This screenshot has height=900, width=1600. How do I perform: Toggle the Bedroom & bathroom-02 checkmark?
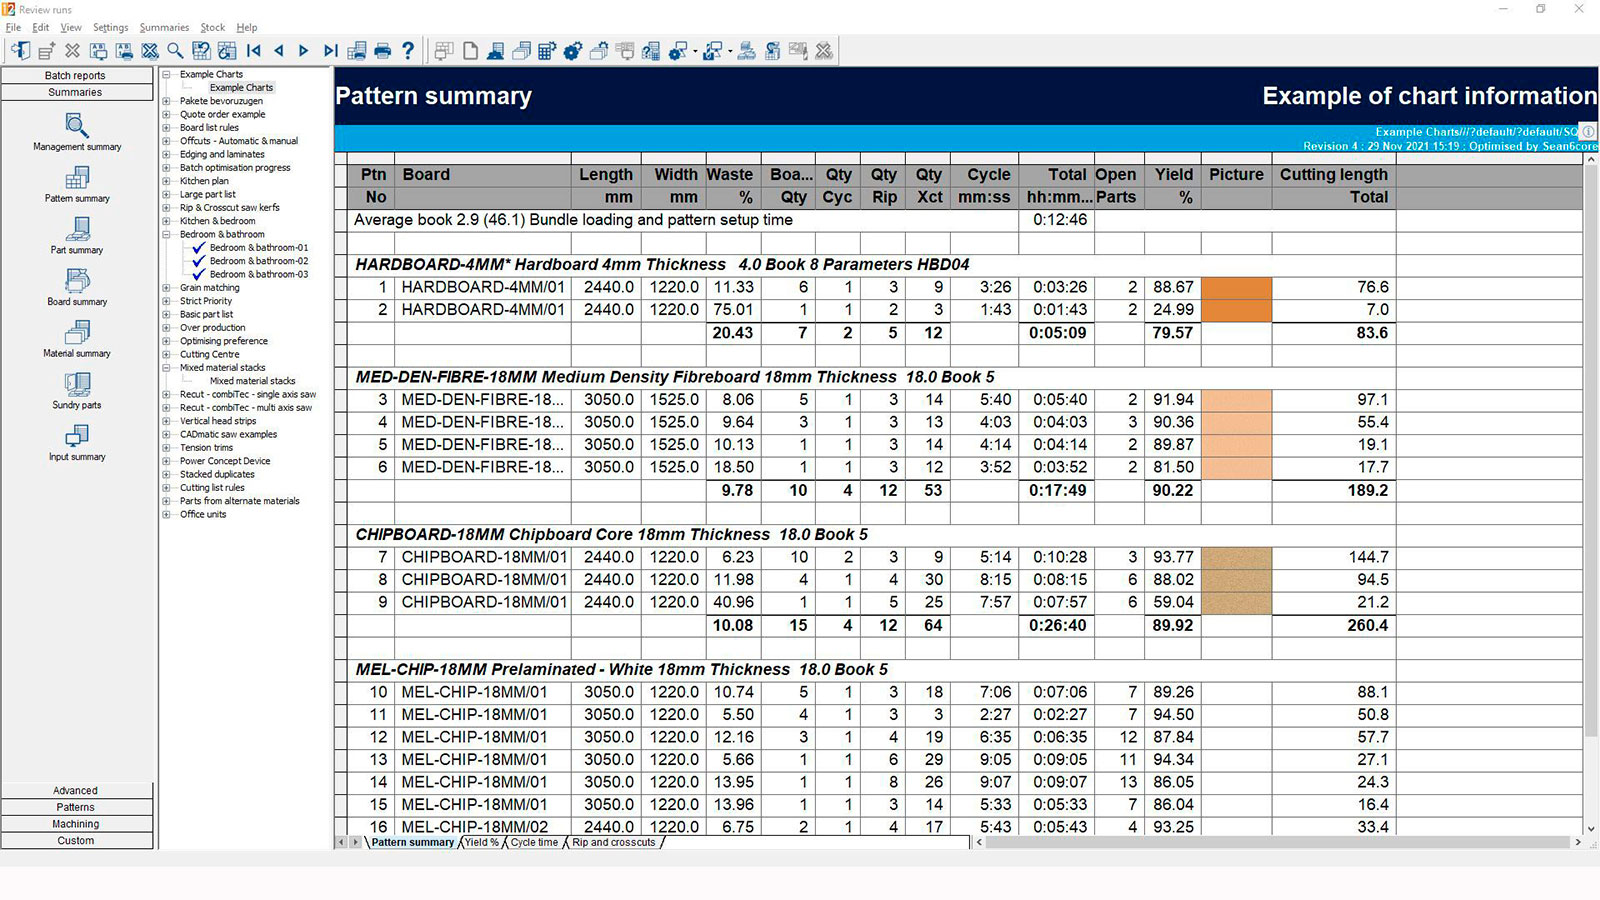point(199,261)
